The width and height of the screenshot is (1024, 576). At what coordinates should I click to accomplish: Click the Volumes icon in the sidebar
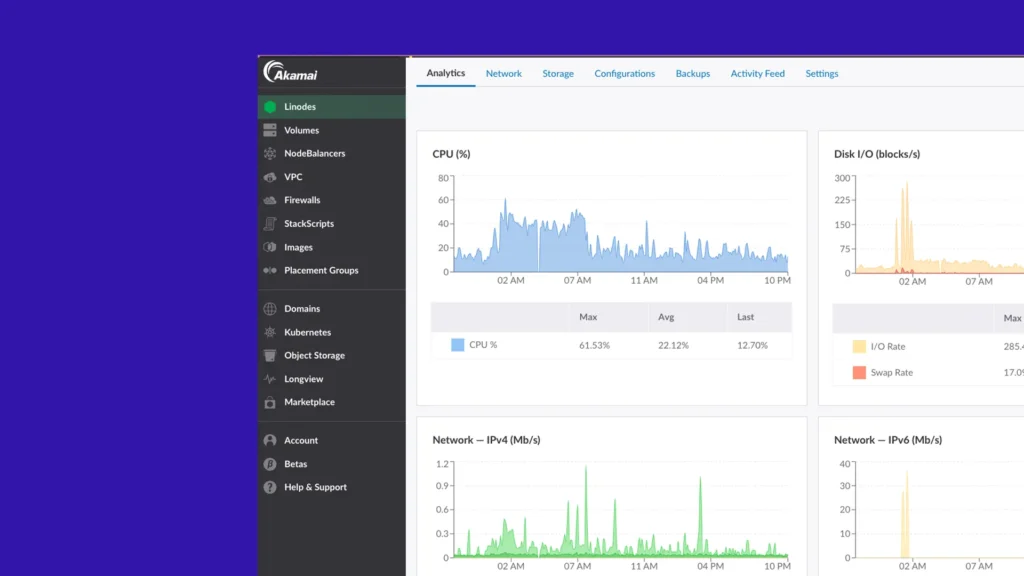coord(270,130)
